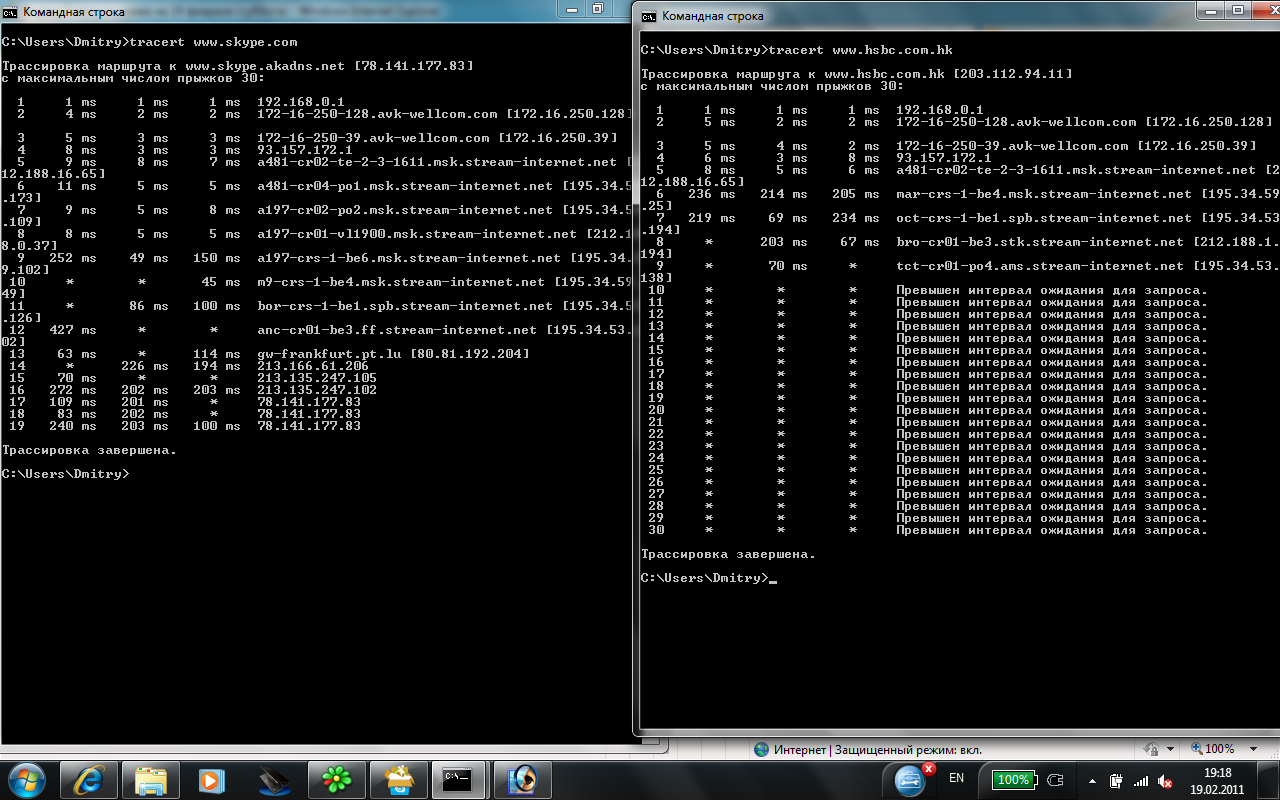
Task: Maximize the left Command Prompt window
Action: (x=598, y=8)
